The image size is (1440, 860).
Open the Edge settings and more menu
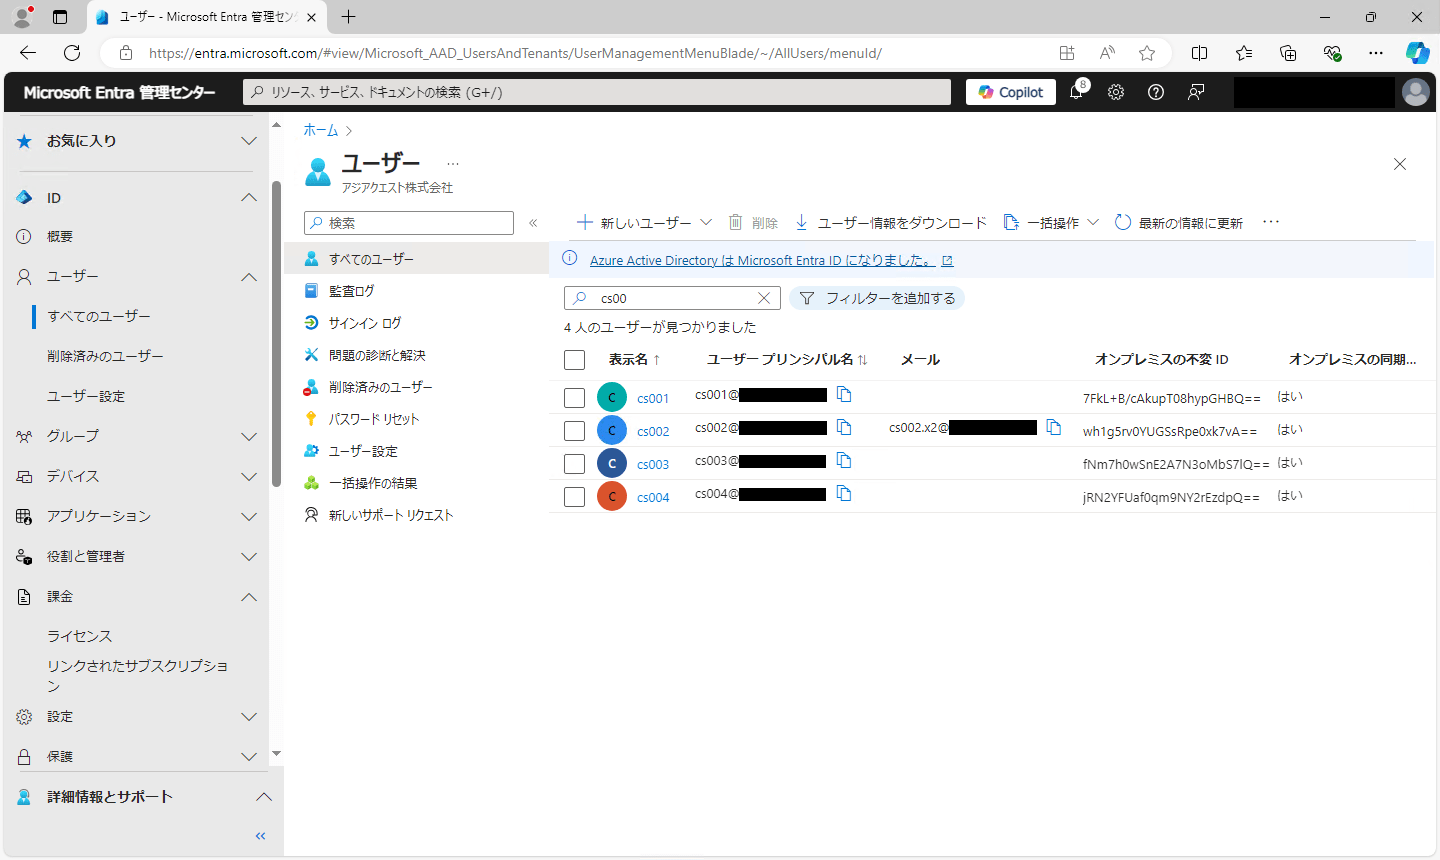point(1376,53)
